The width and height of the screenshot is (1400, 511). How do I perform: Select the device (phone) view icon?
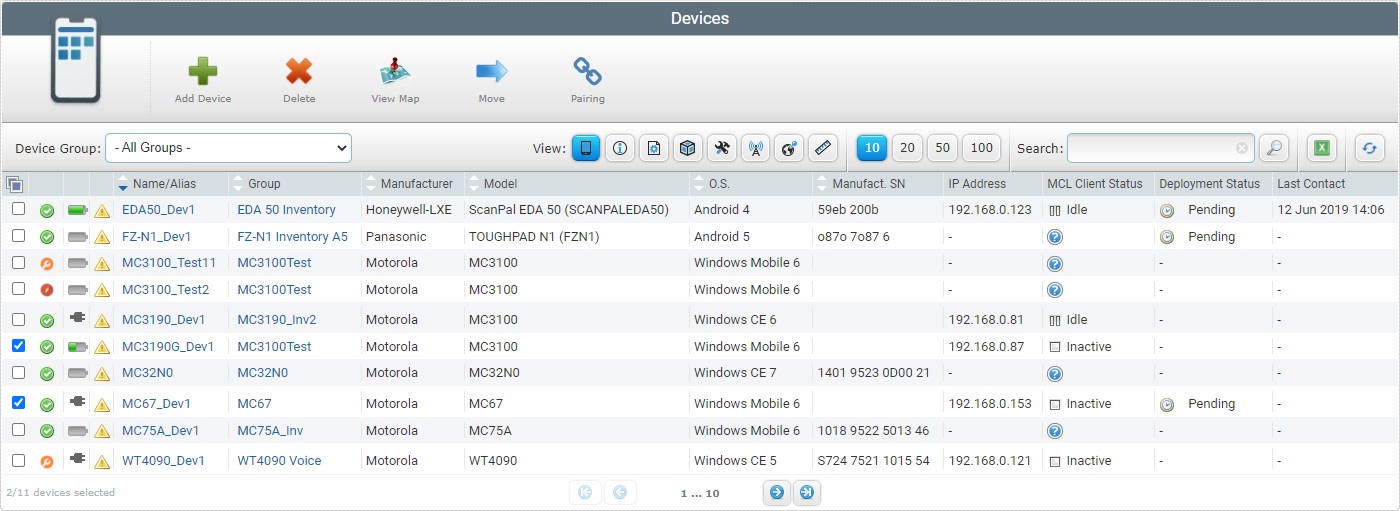(x=586, y=148)
